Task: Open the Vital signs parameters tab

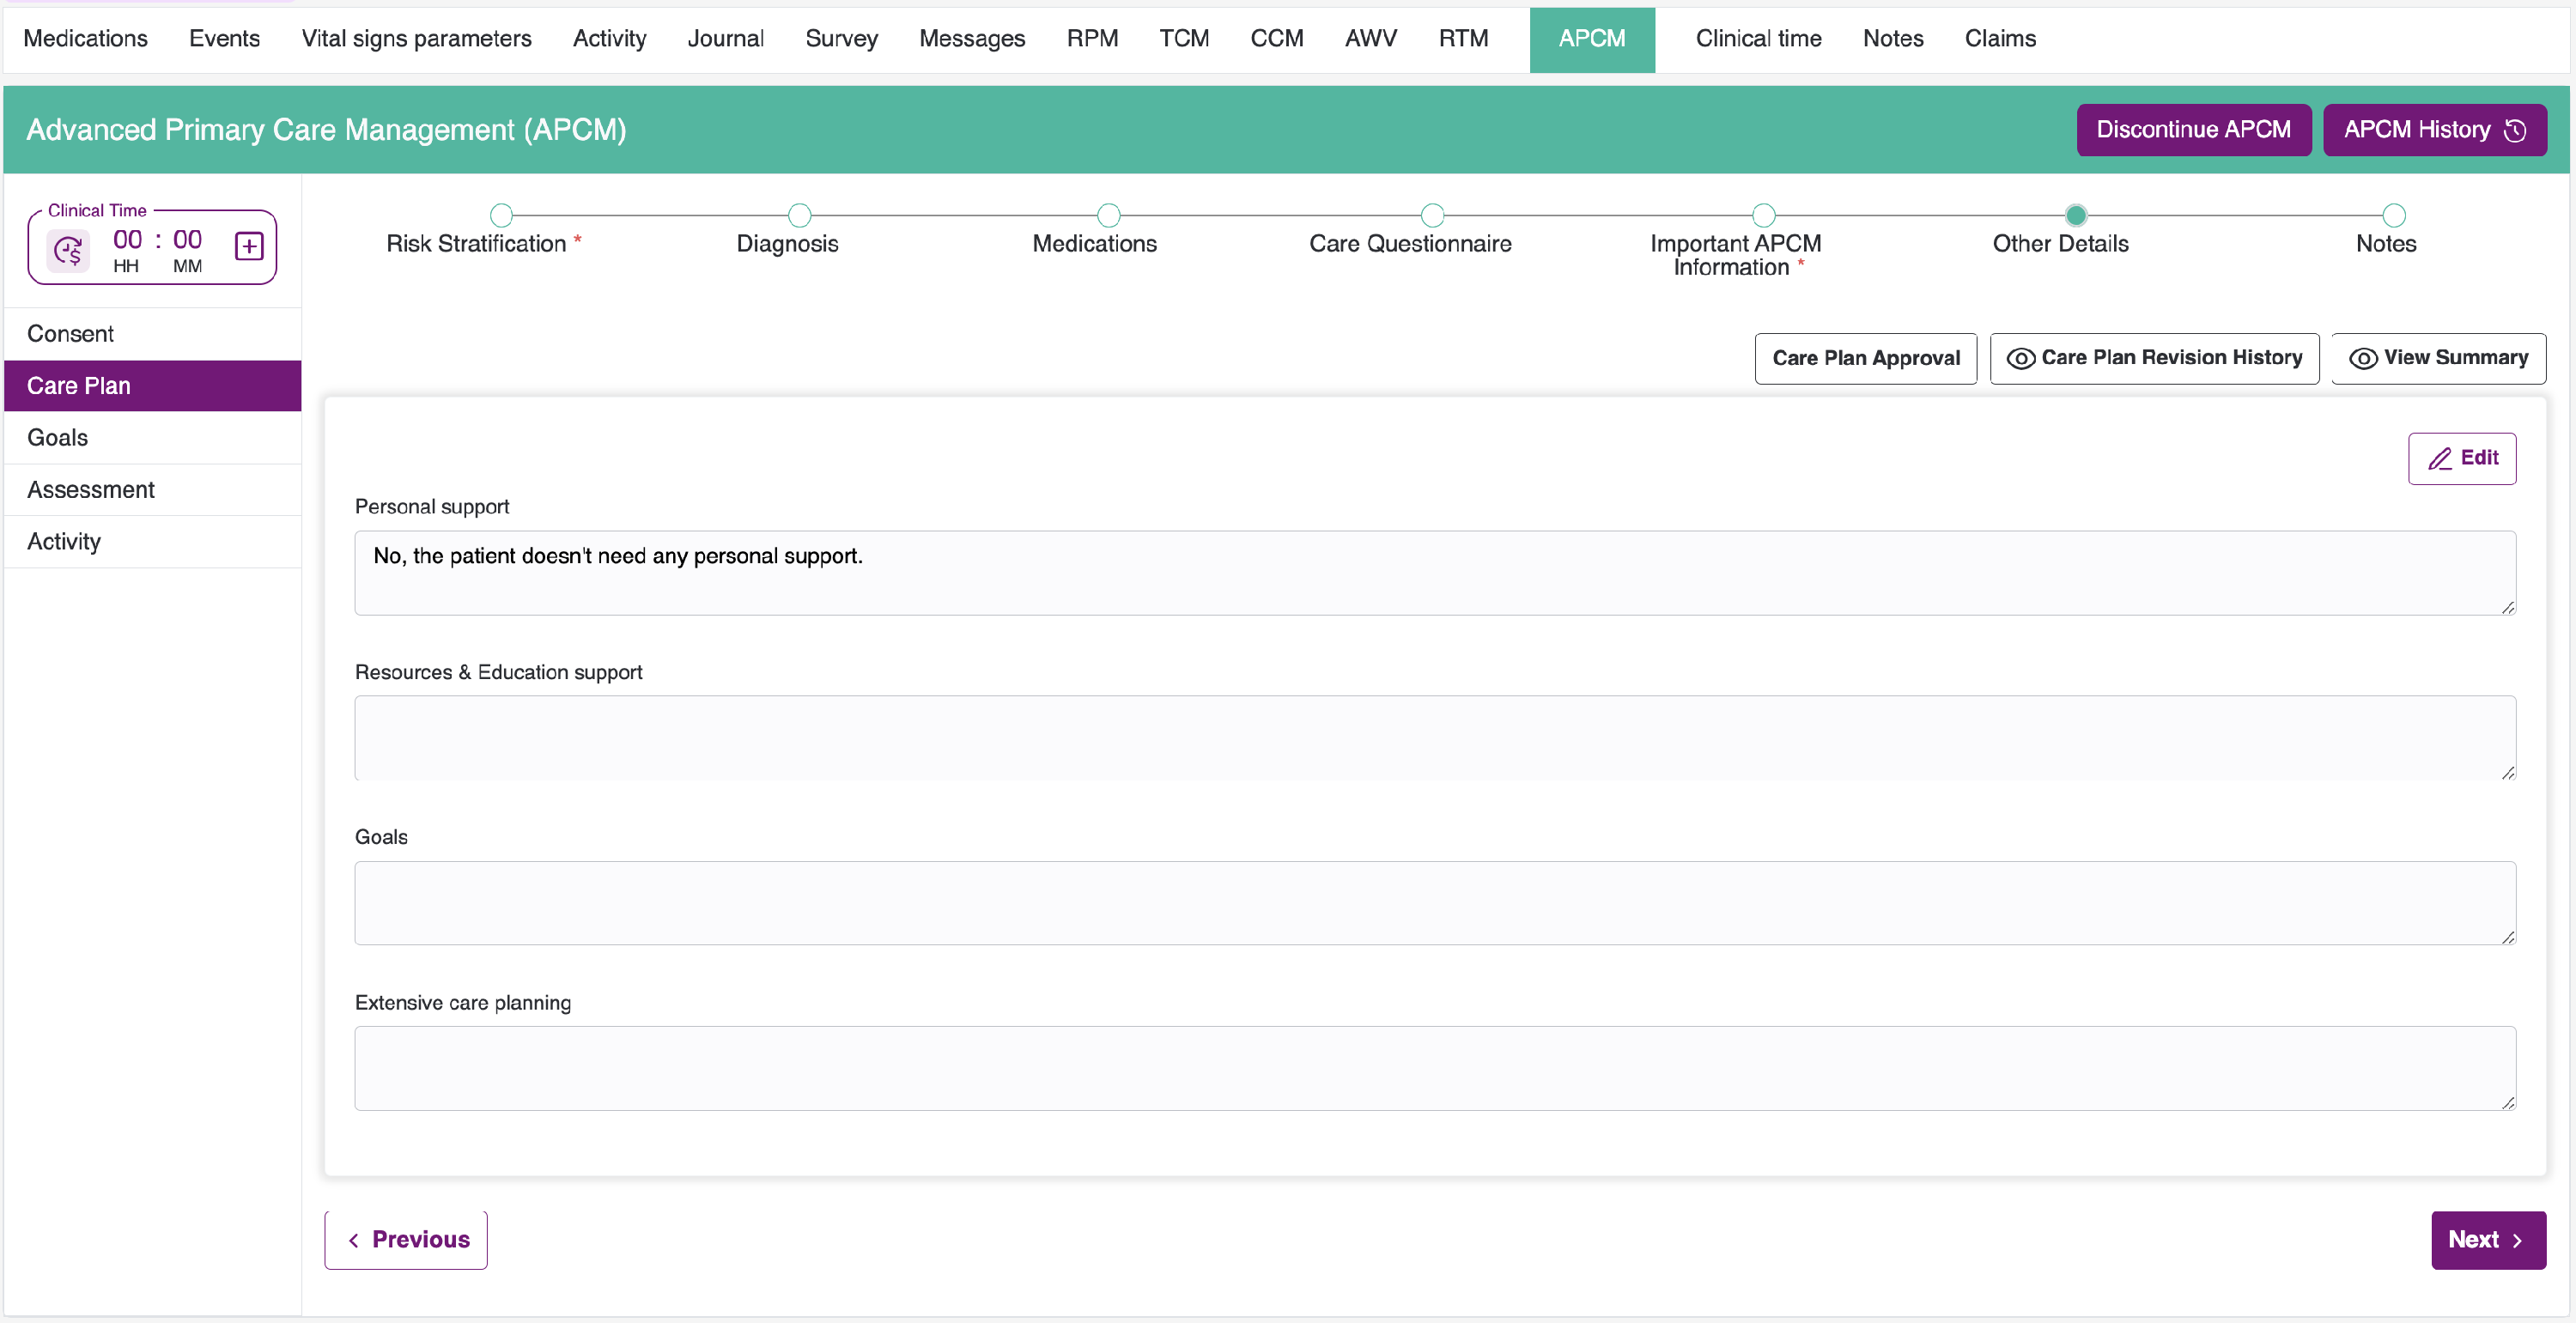Action: pyautogui.click(x=416, y=39)
